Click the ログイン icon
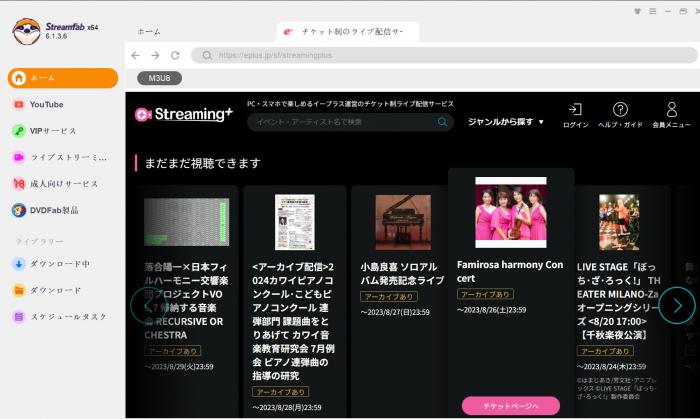Image resolution: width=700 pixels, height=419 pixels. (575, 115)
